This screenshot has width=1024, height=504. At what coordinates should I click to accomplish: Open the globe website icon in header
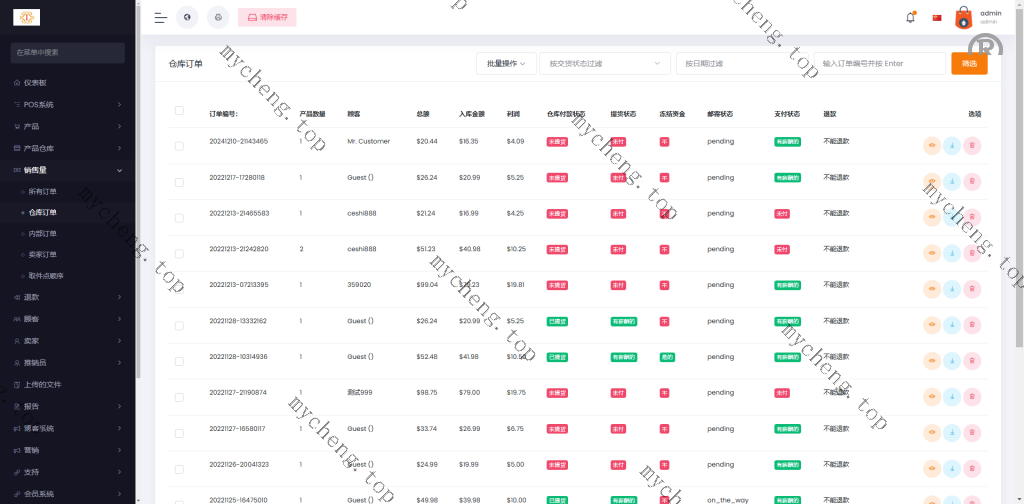187,17
